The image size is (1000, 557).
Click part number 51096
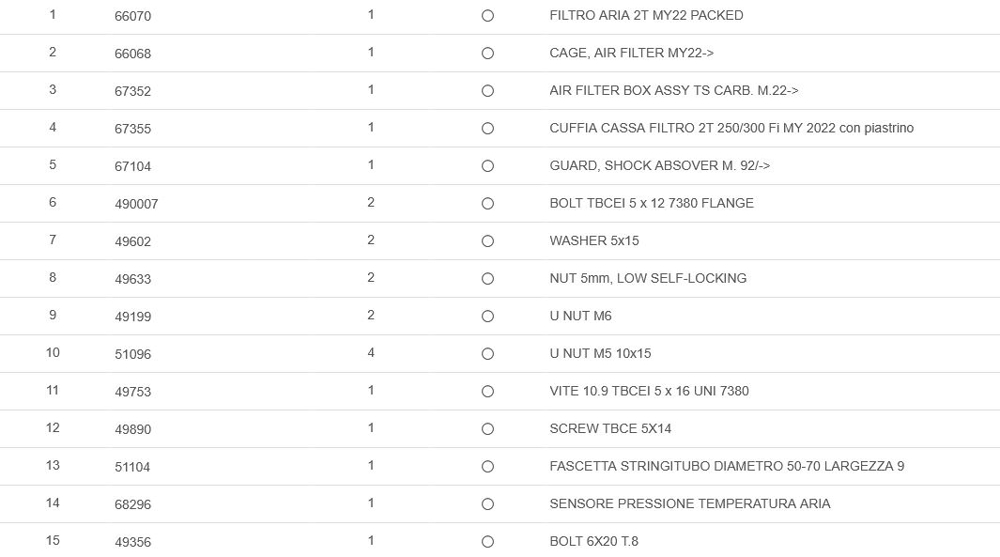(132, 354)
